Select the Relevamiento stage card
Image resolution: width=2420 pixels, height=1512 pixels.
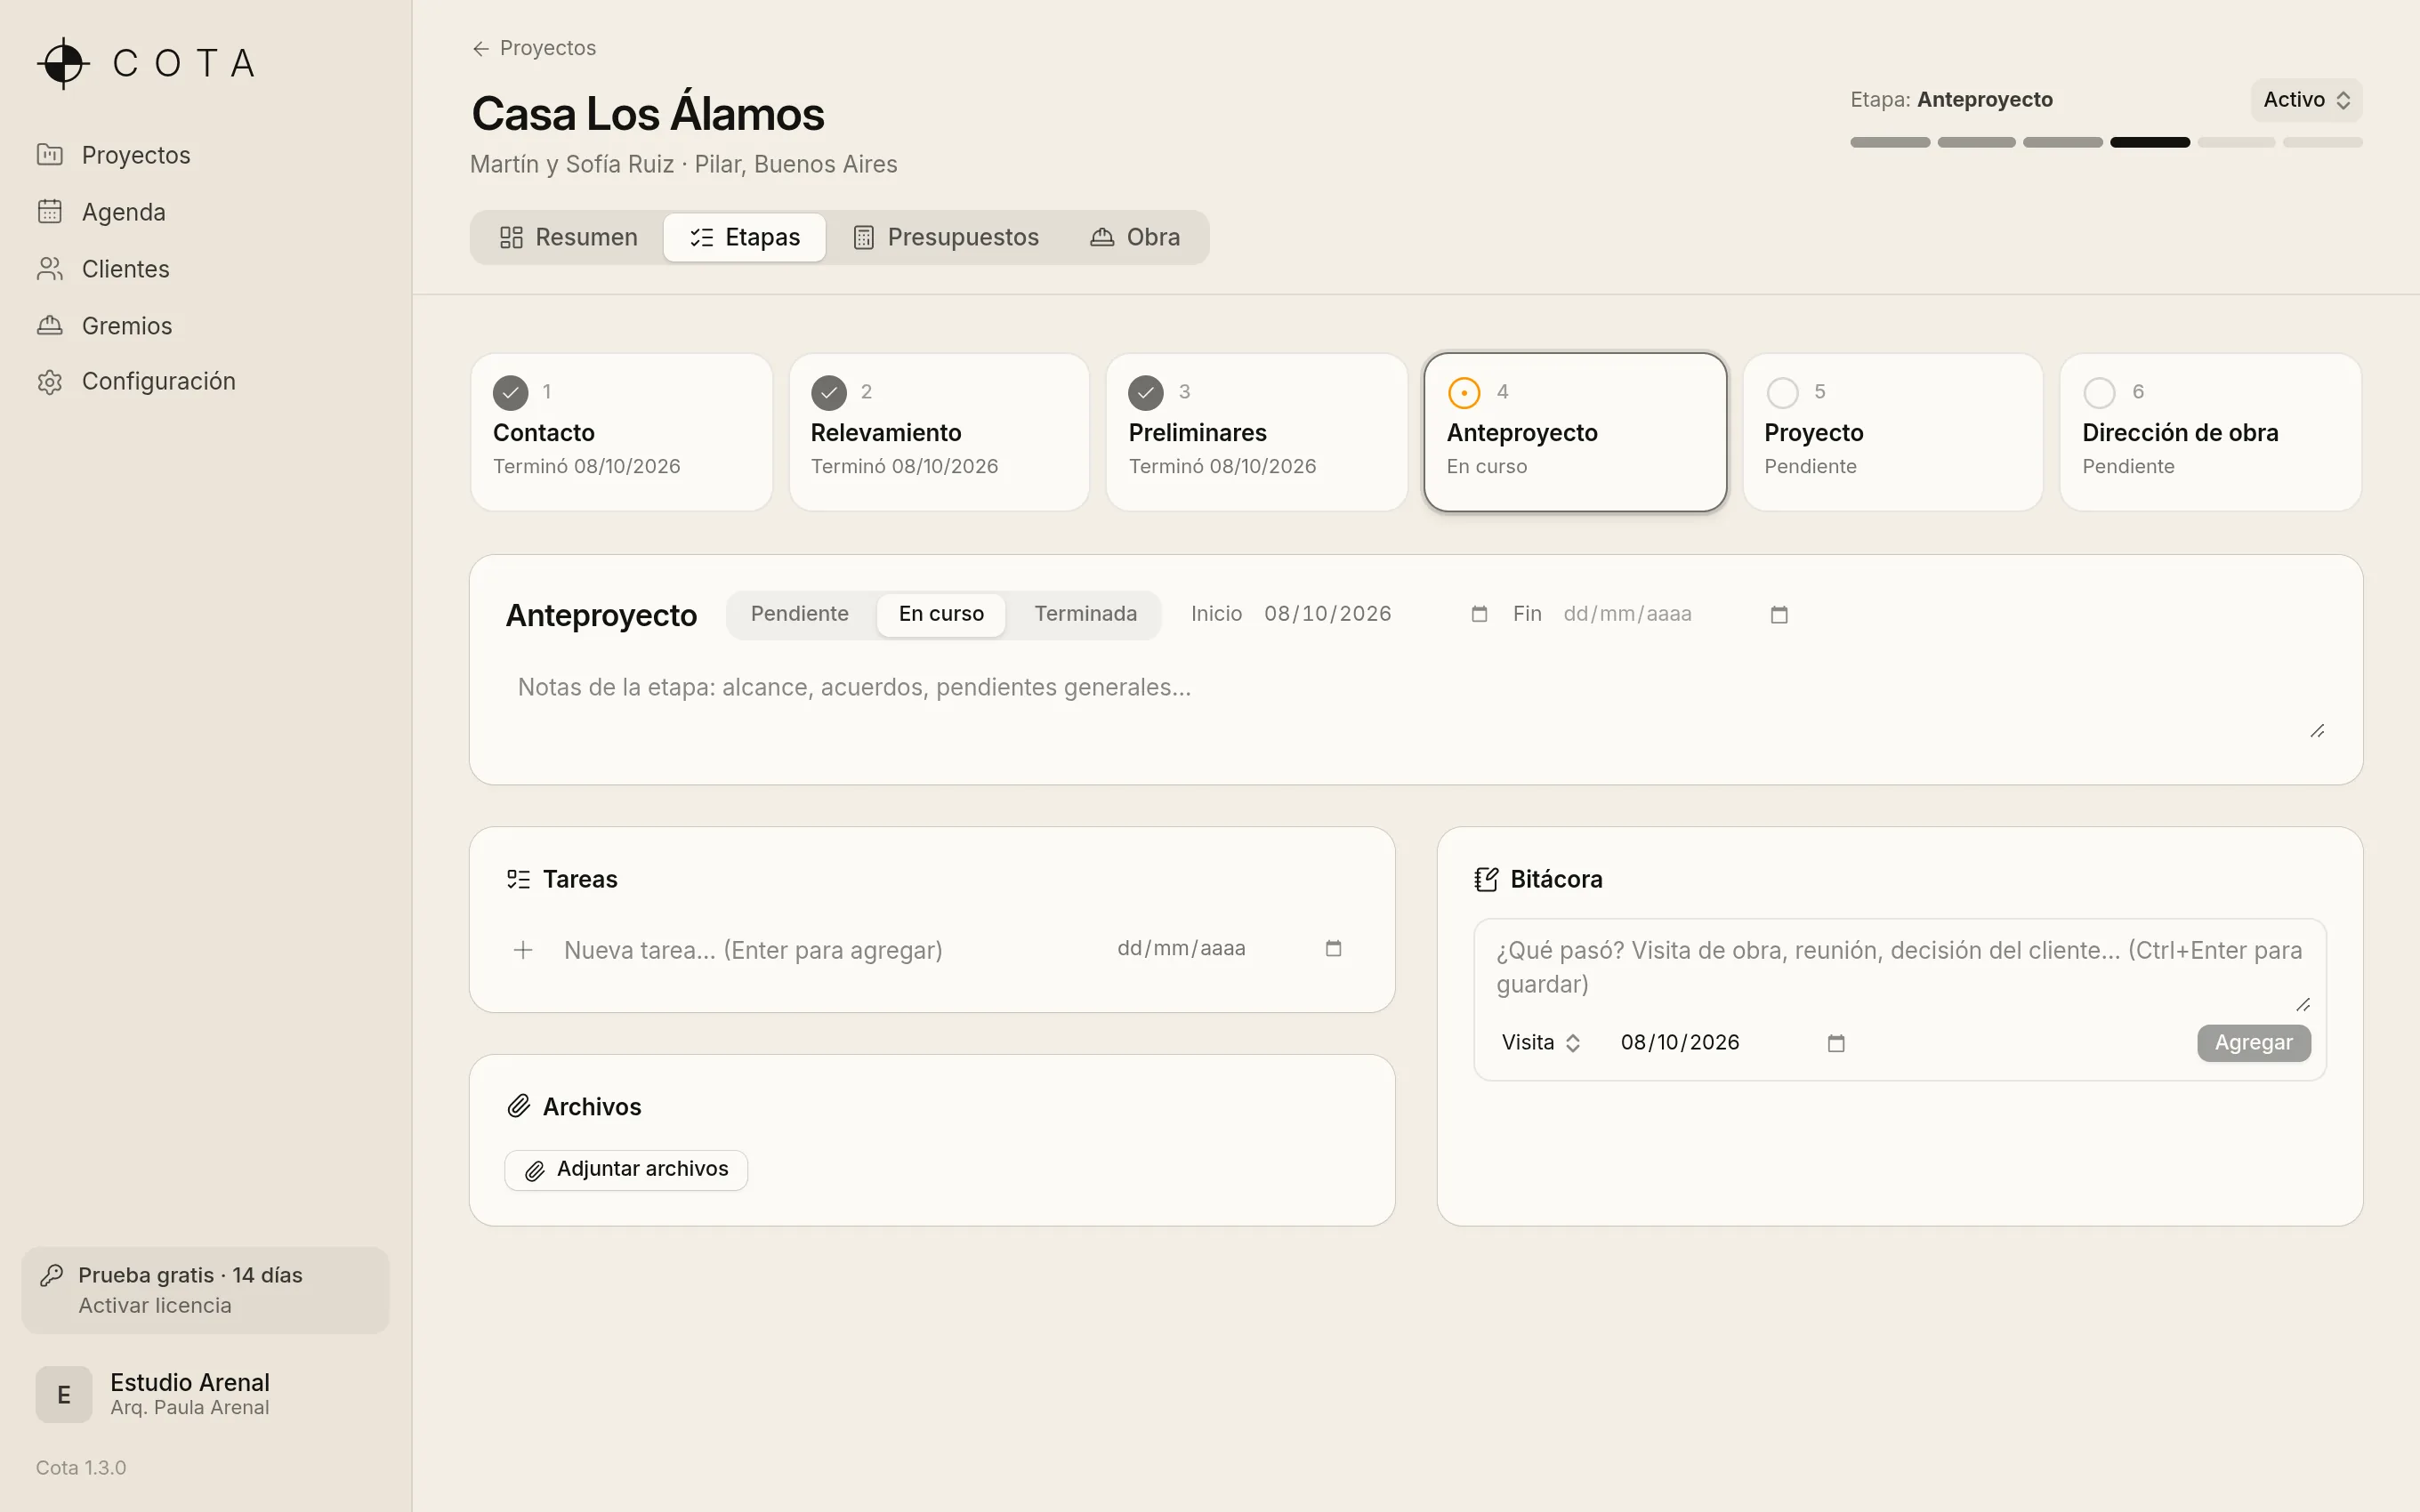(939, 432)
